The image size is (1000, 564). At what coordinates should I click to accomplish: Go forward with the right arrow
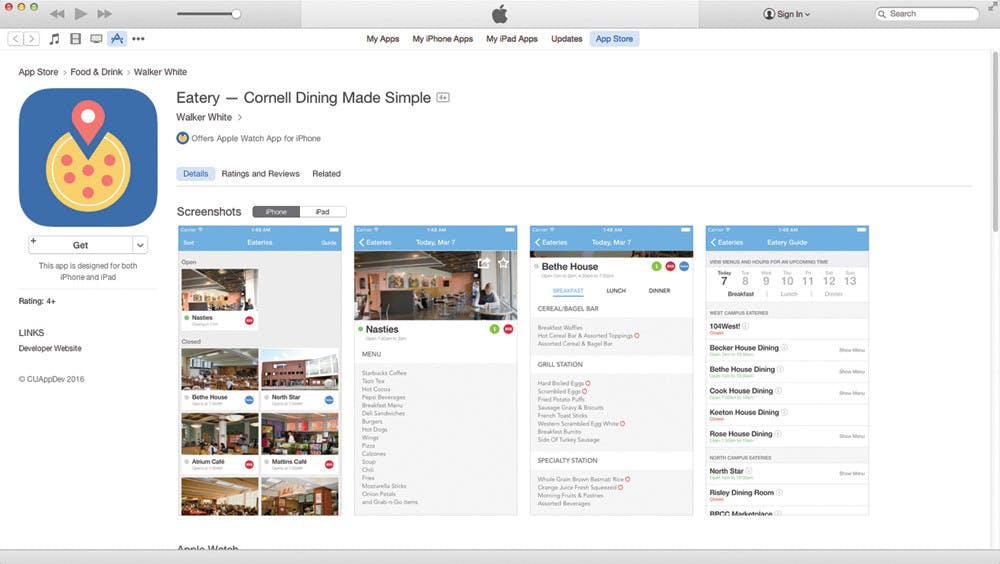[31, 39]
